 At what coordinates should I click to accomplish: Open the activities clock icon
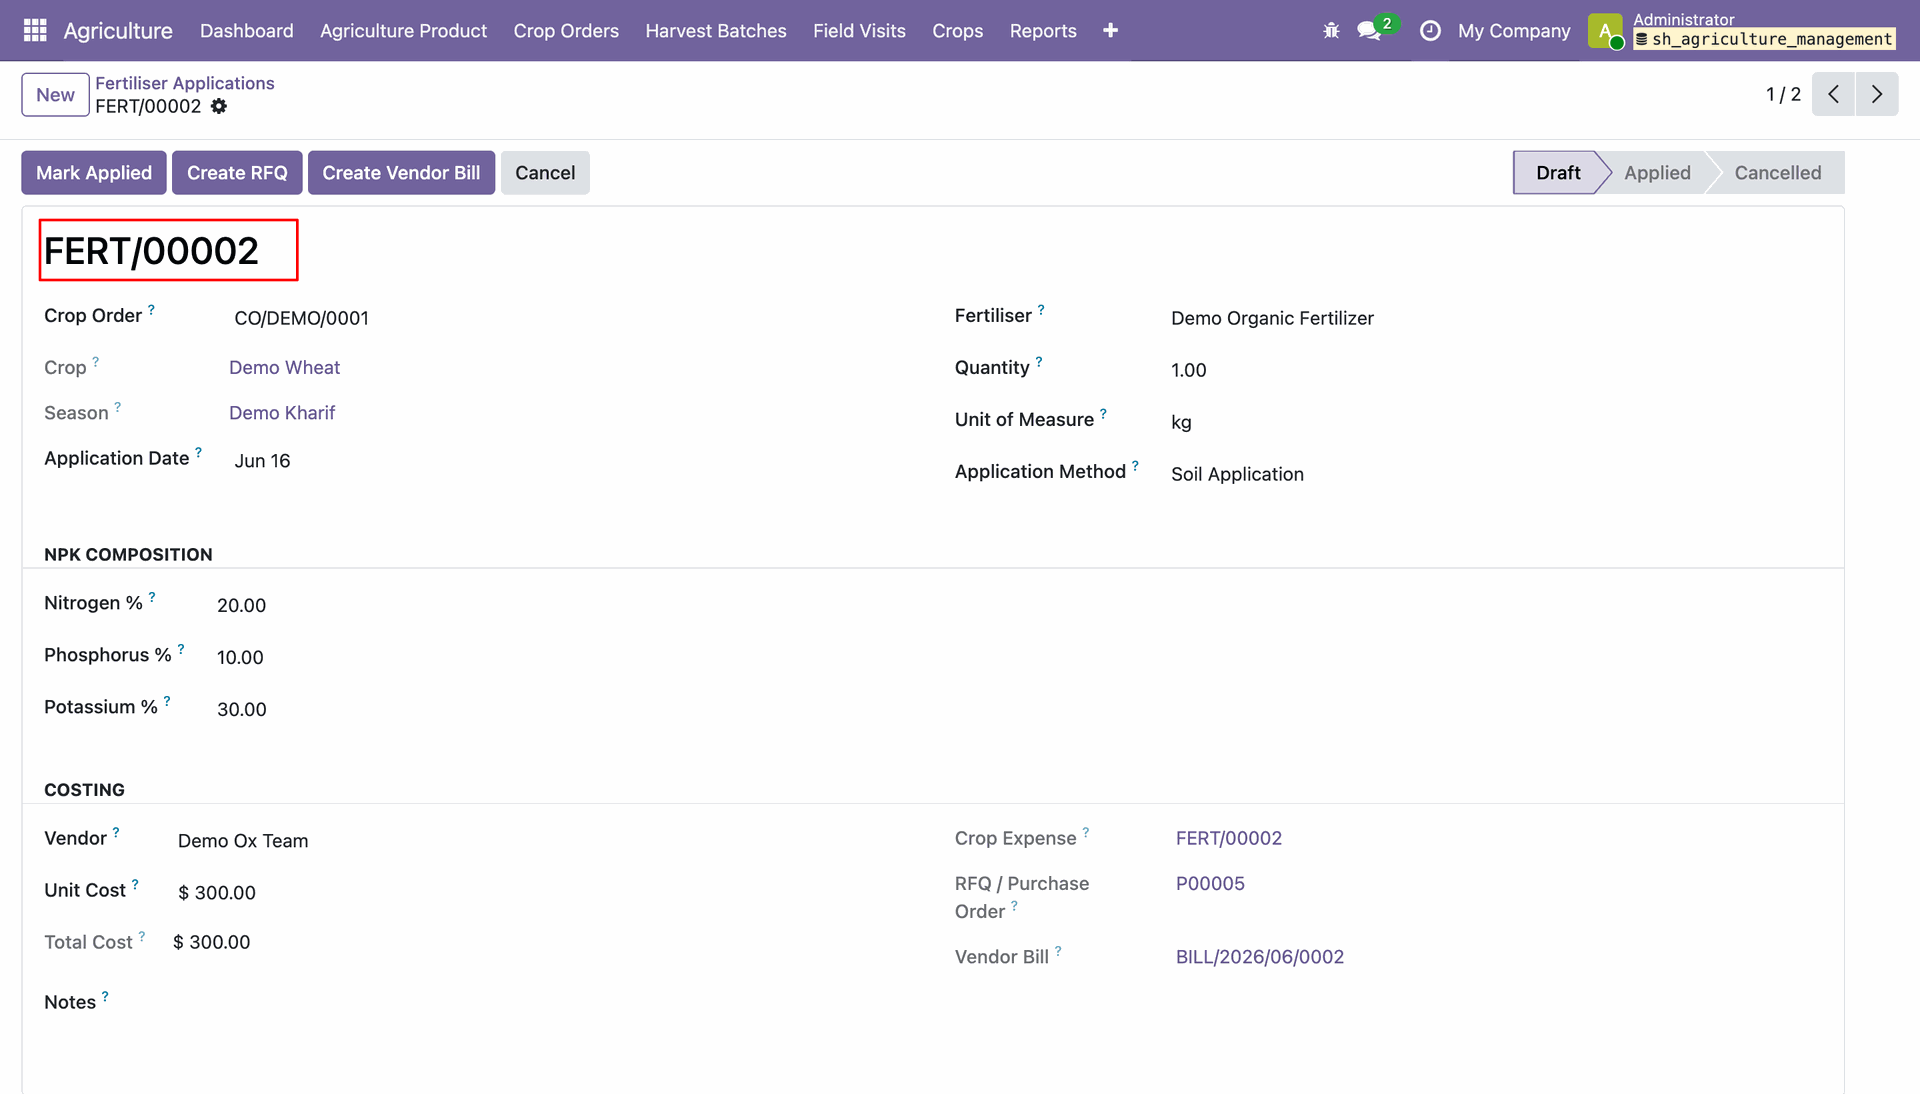pos(1430,31)
